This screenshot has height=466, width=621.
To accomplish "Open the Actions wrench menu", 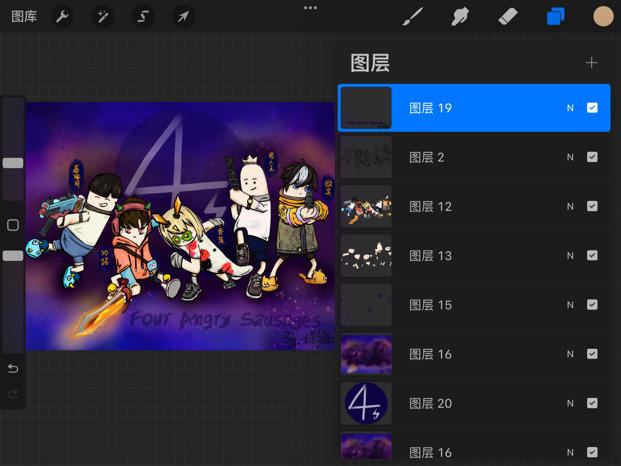I will (62, 17).
